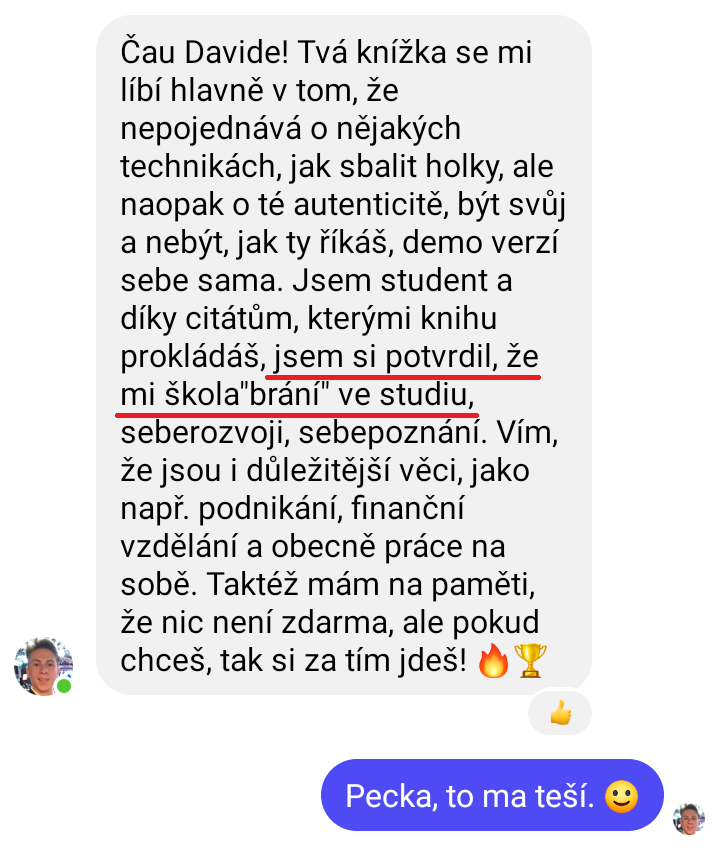This screenshot has height=852, width=712.
Task: Click the smiley emoji in the reply
Action: pos(622,797)
